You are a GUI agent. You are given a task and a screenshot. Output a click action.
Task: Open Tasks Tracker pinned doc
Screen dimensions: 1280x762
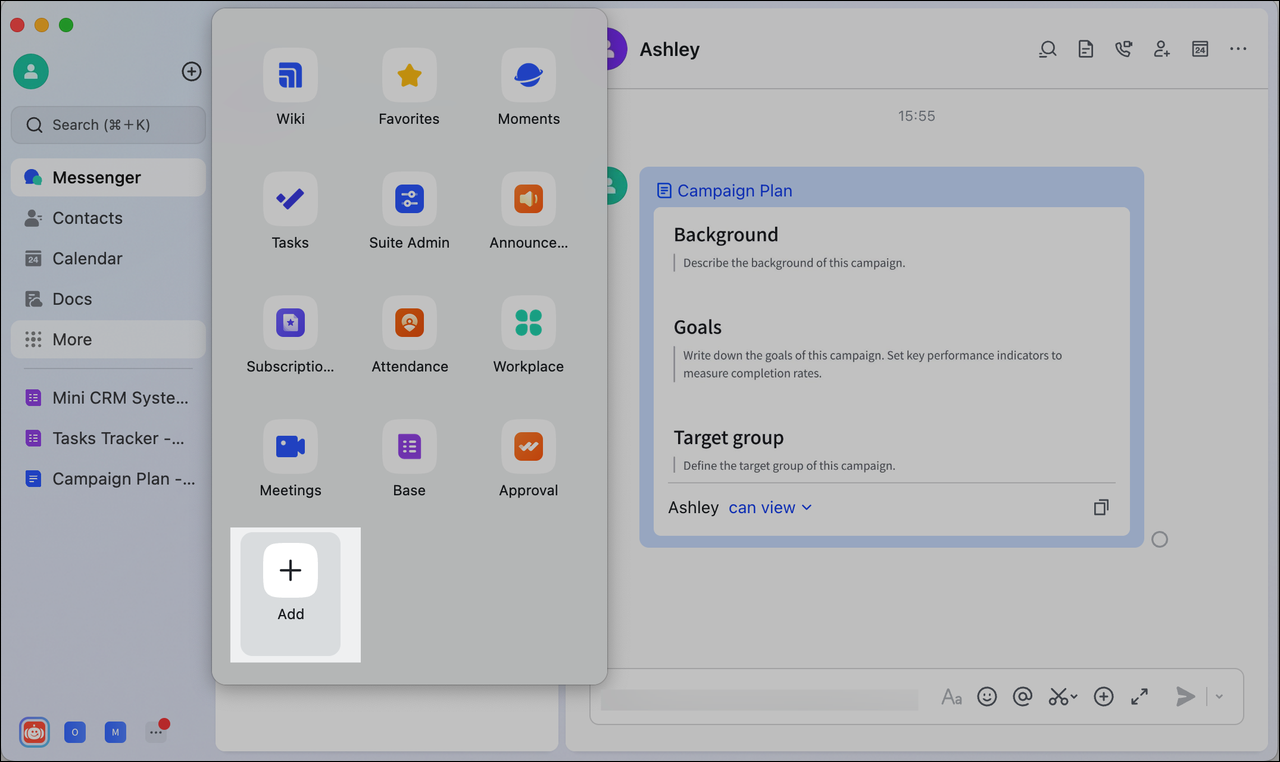pyautogui.click(x=108, y=438)
